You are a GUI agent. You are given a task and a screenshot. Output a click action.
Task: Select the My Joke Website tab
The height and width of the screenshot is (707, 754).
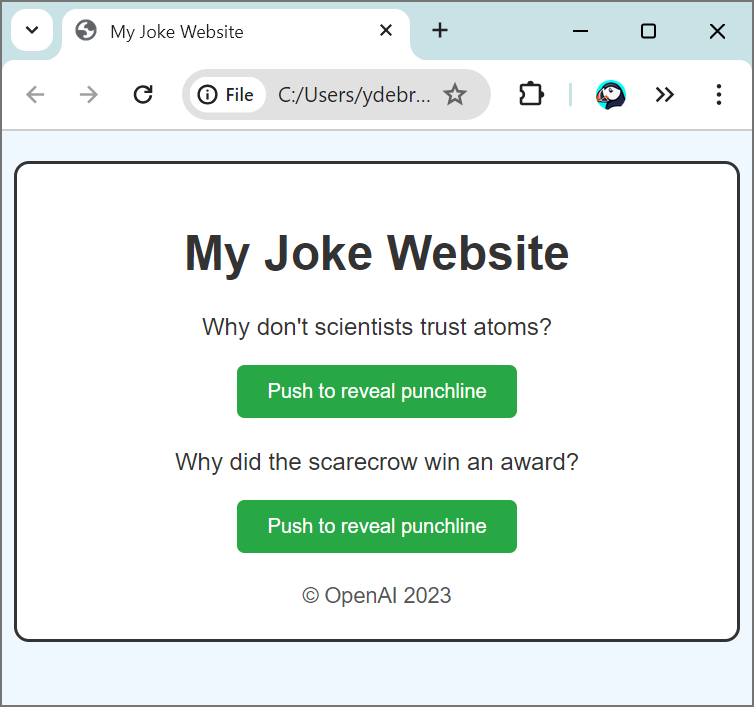click(x=236, y=32)
